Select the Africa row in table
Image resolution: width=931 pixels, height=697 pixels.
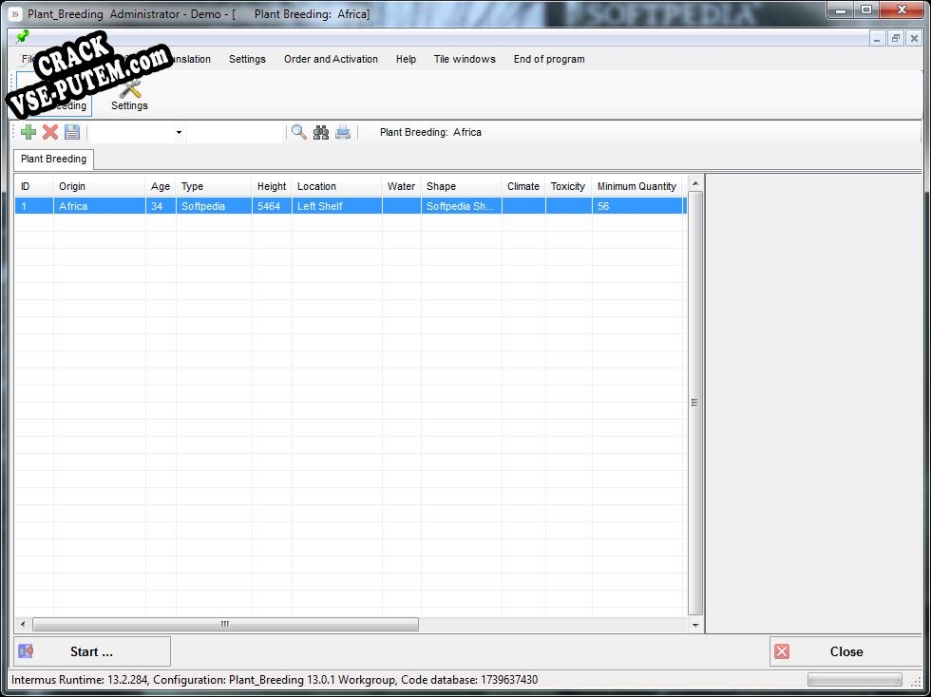350,206
